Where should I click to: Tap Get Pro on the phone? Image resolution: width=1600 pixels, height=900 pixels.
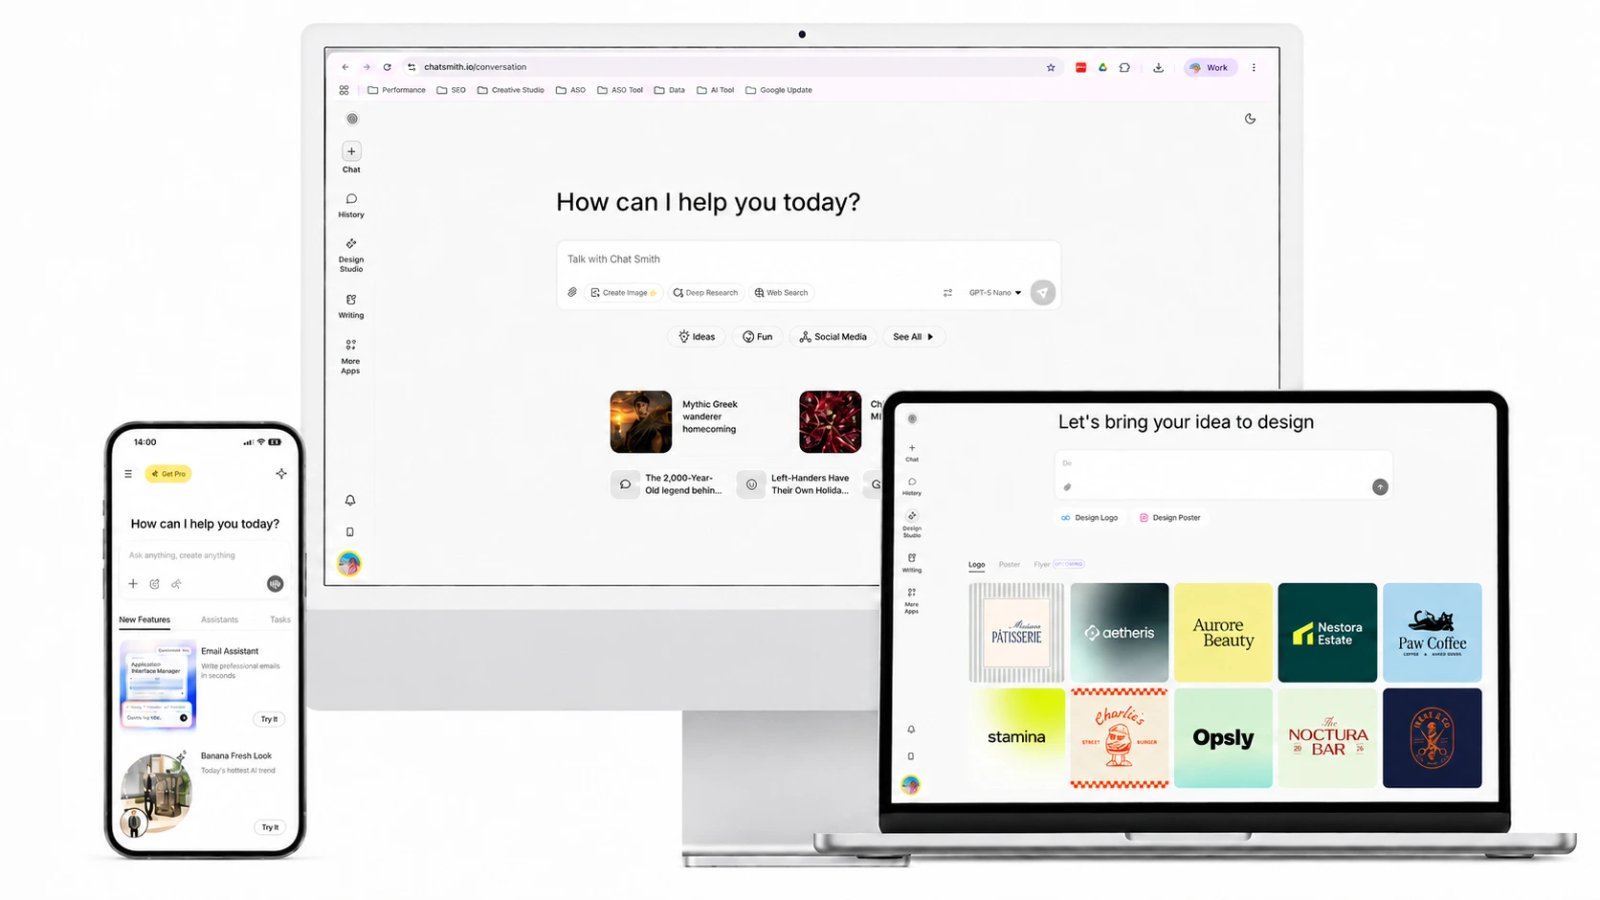point(168,474)
